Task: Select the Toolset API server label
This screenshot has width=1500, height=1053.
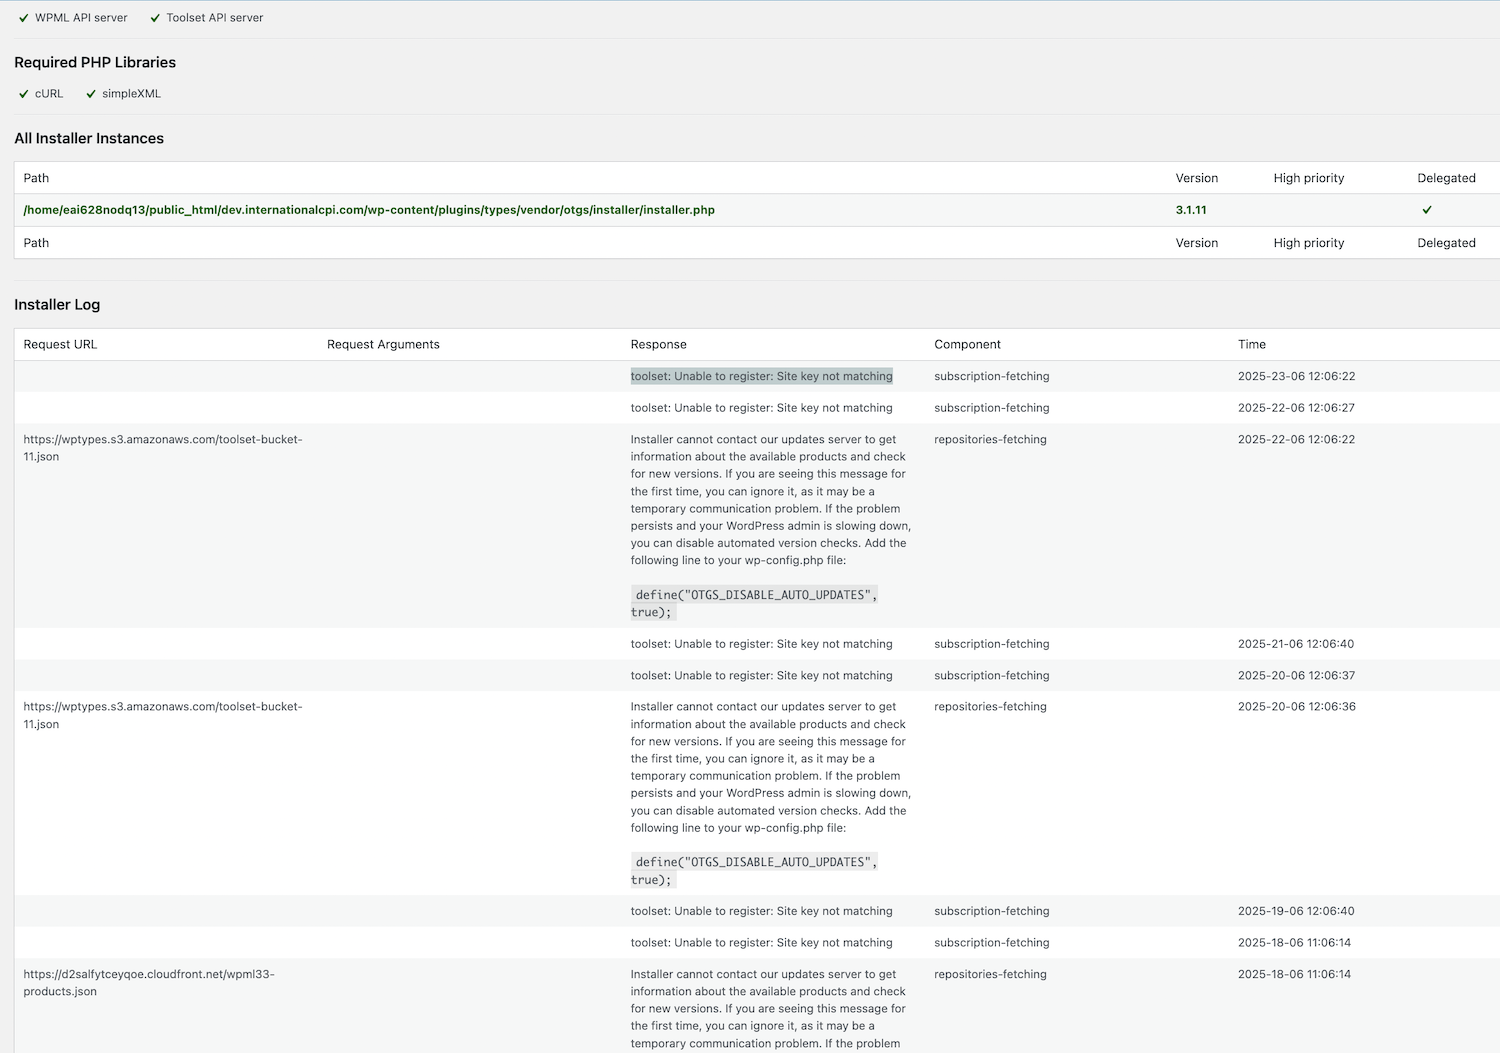Action: (215, 18)
